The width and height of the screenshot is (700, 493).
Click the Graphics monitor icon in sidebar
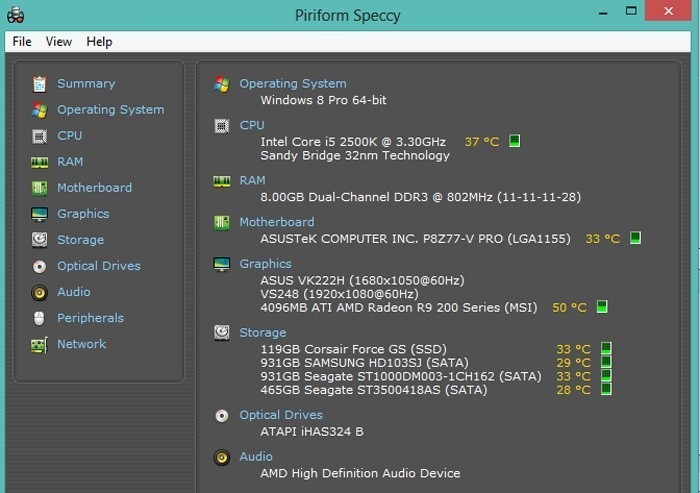click(39, 214)
